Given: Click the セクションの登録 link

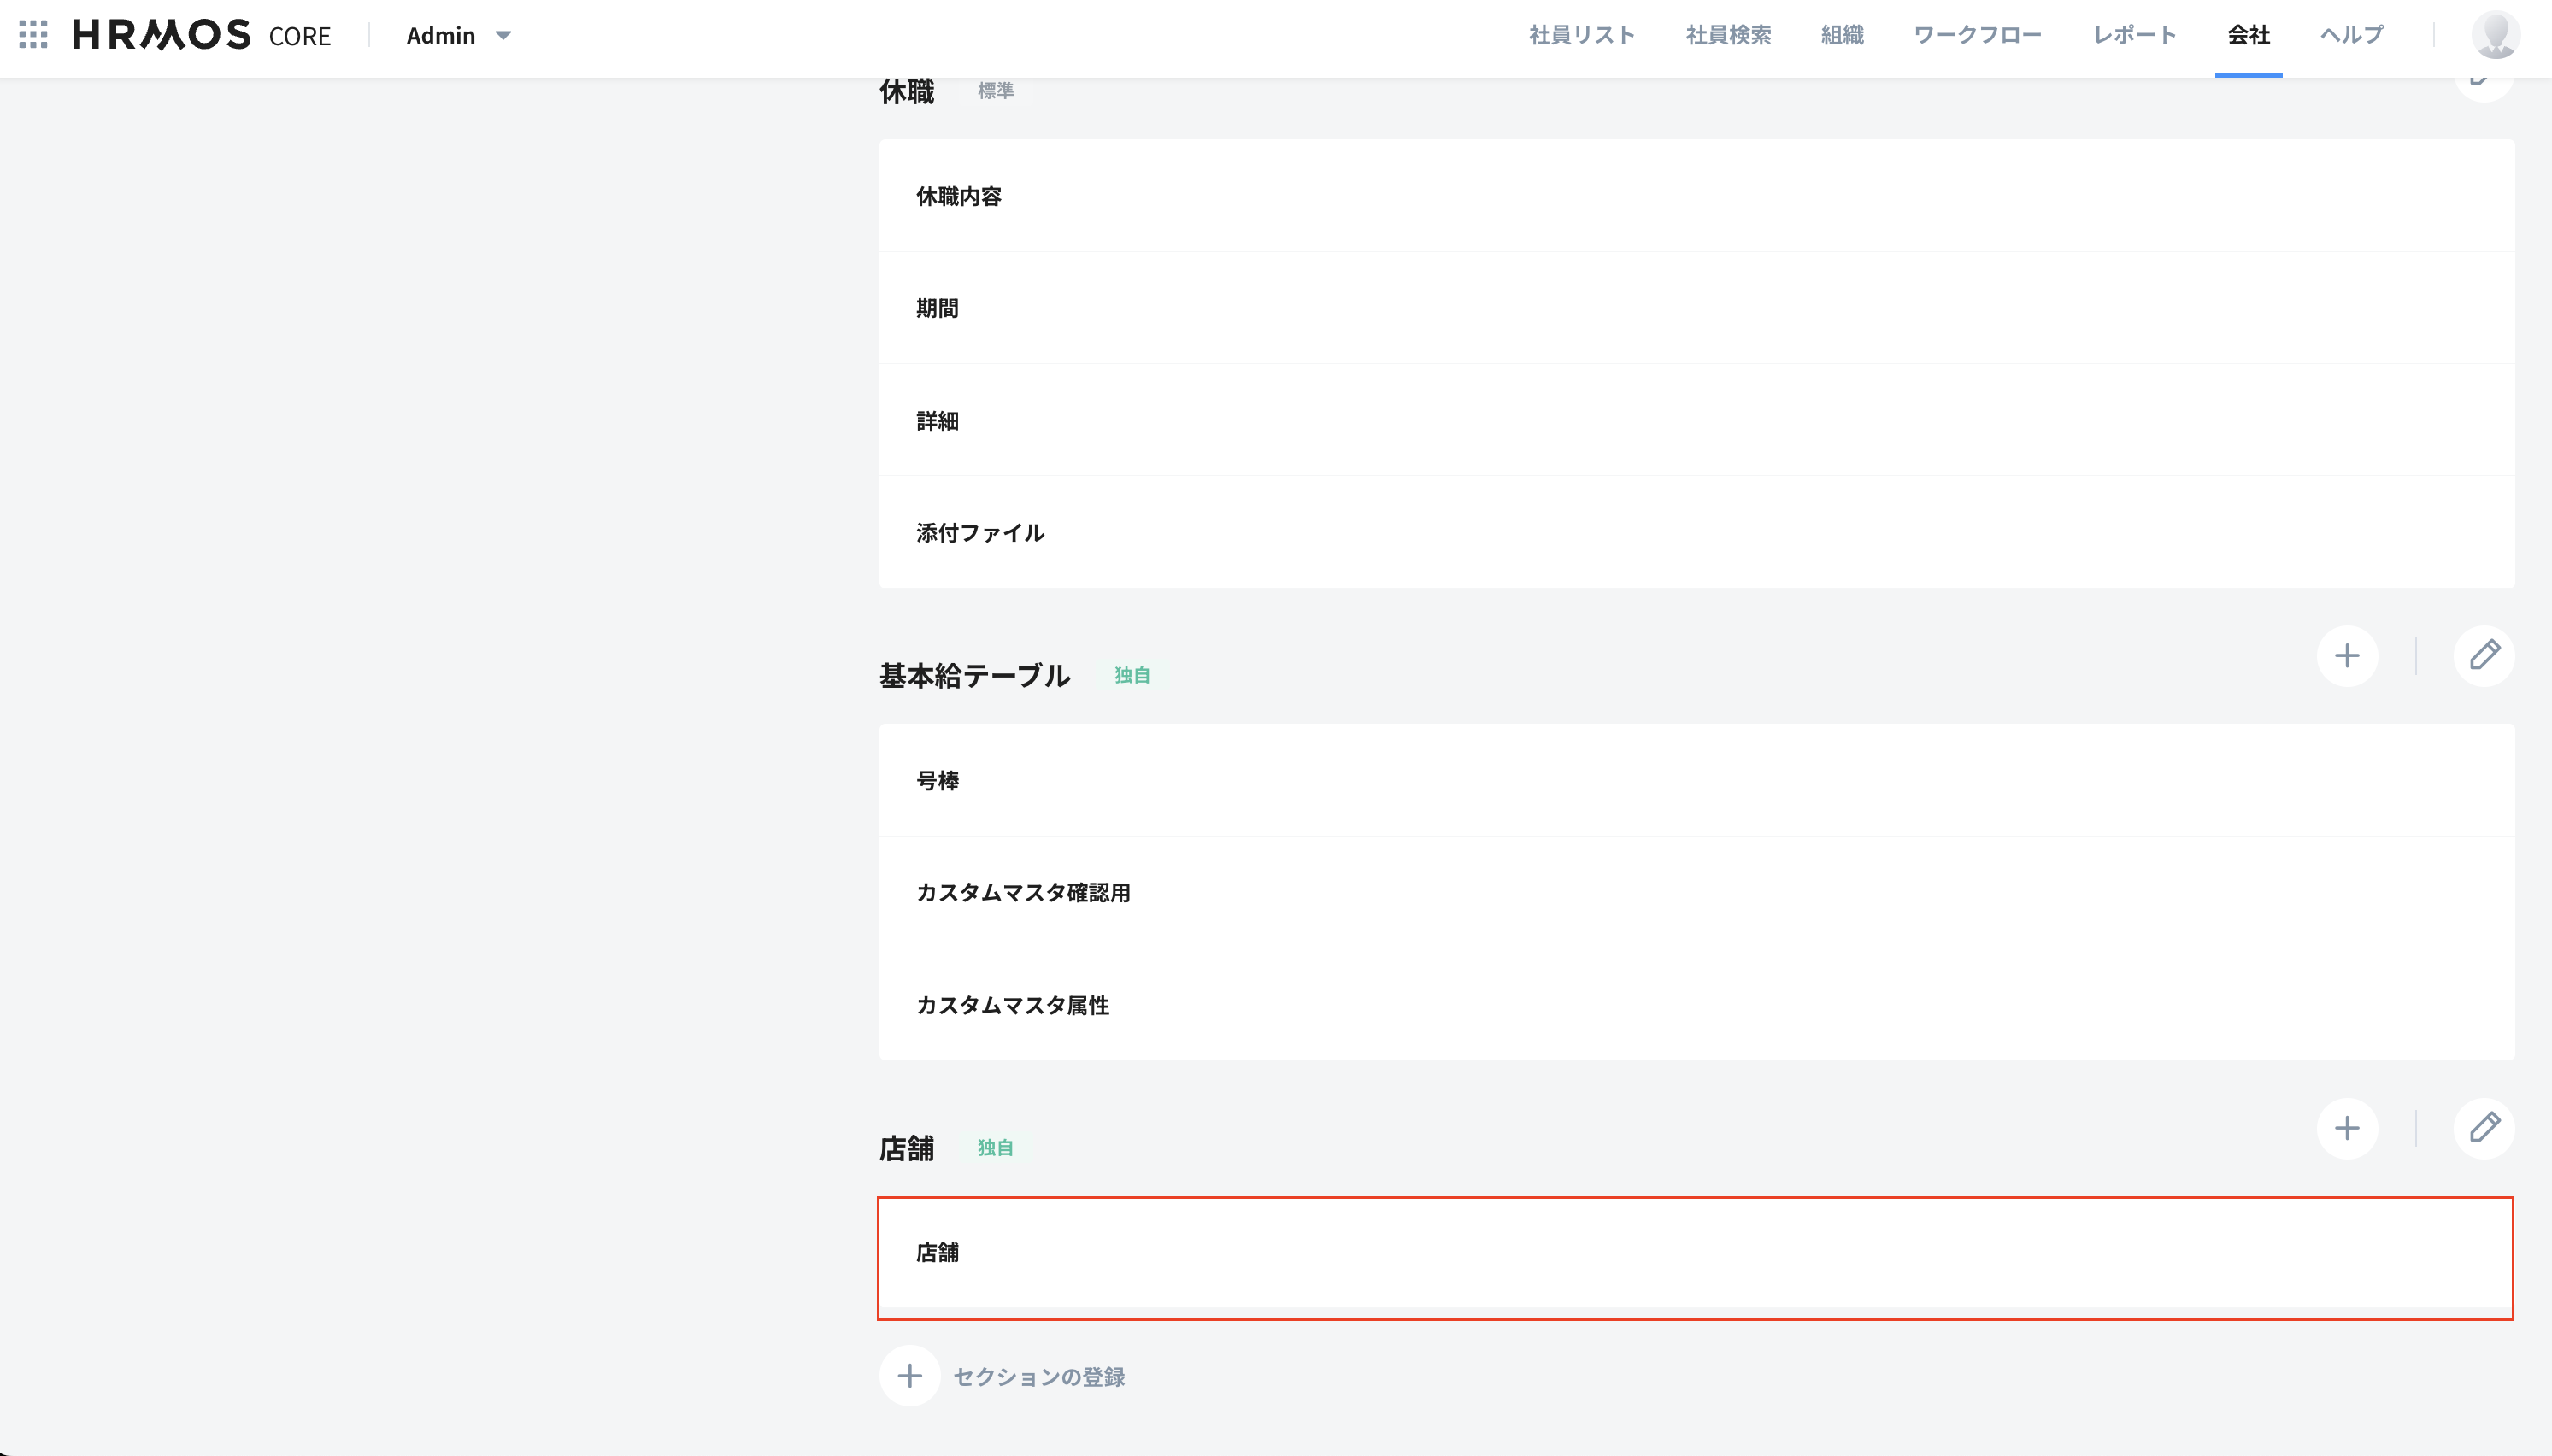Looking at the screenshot, I should tap(1038, 1377).
